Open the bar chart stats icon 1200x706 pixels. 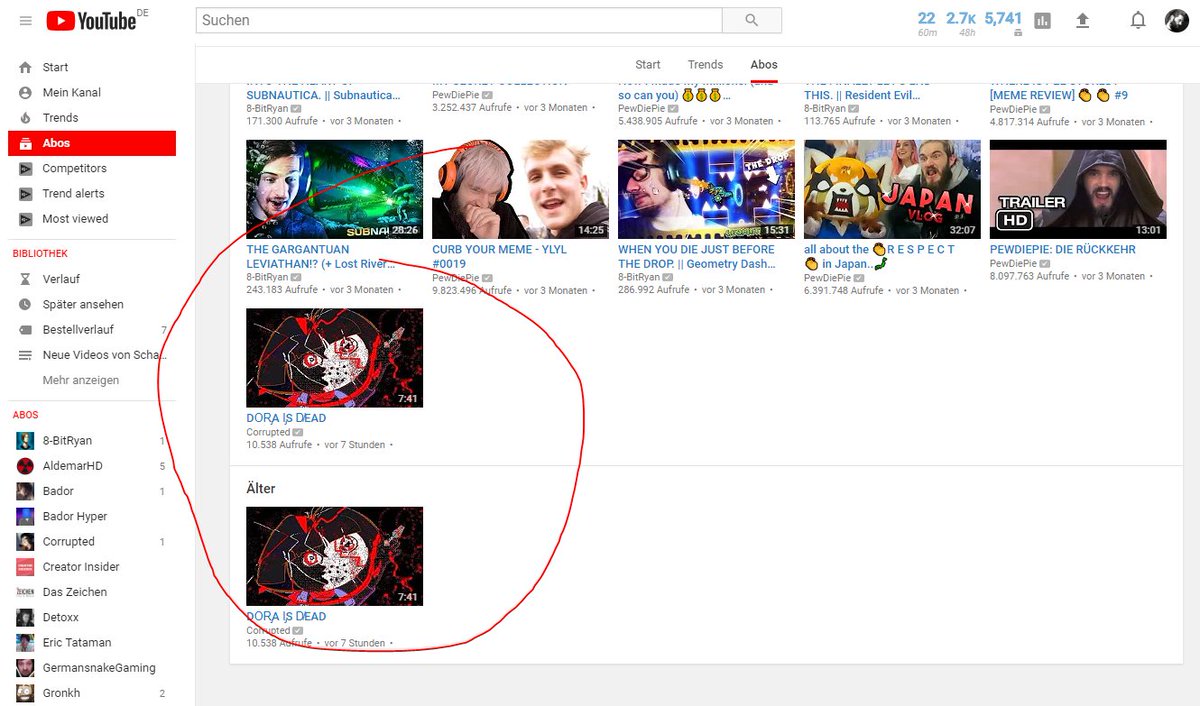pos(1043,20)
